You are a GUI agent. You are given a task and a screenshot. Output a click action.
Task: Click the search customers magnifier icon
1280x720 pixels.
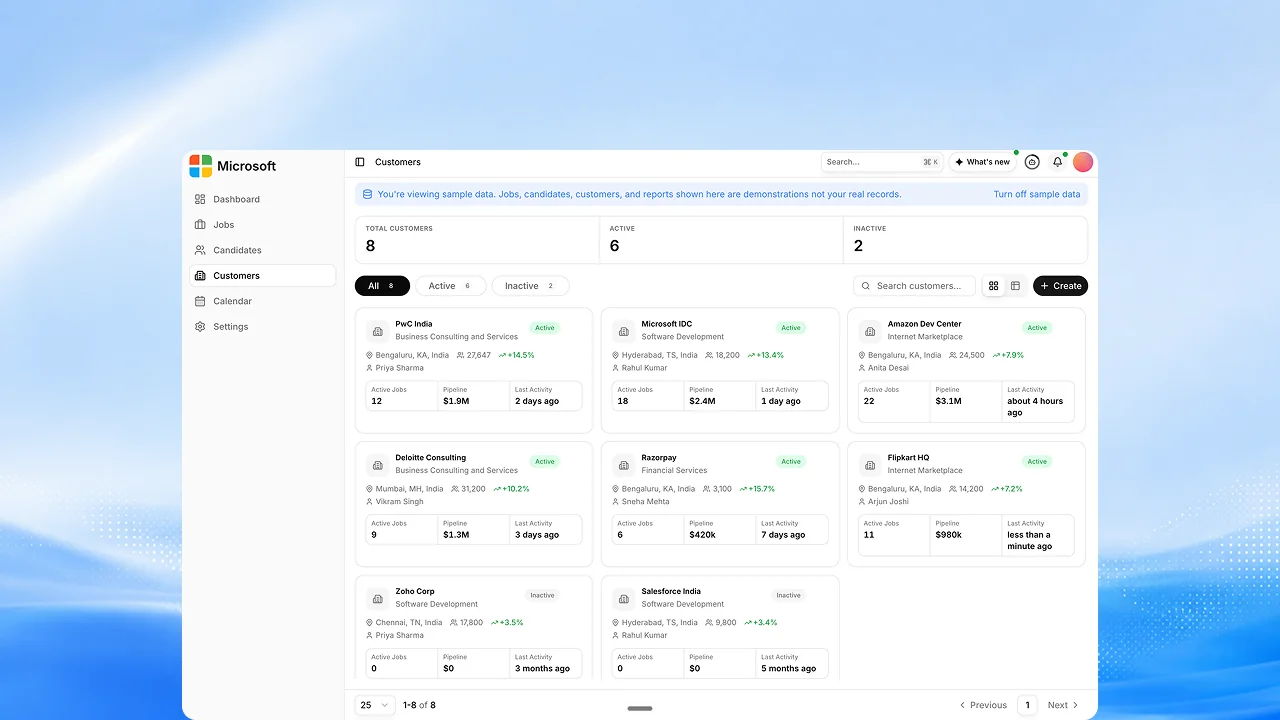(866, 286)
